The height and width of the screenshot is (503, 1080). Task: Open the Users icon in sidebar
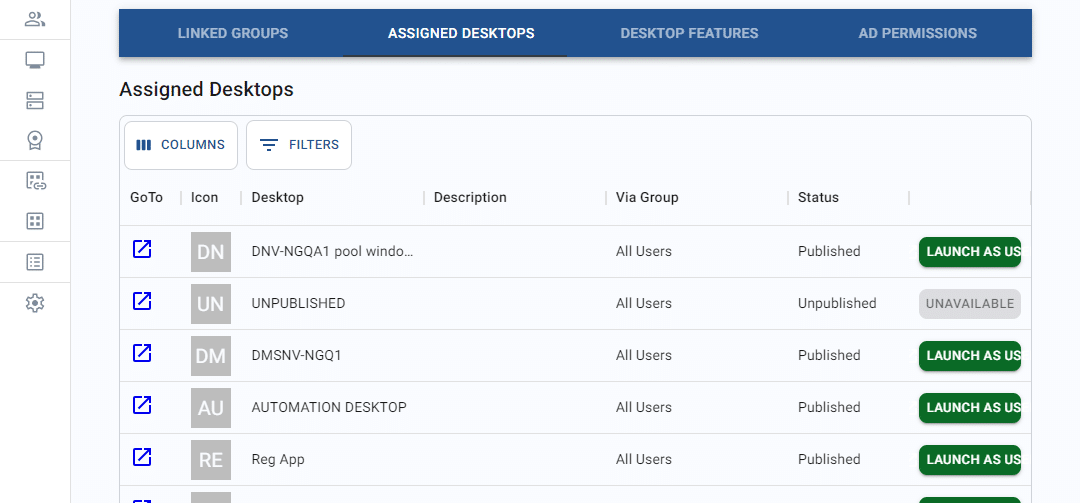(34, 19)
